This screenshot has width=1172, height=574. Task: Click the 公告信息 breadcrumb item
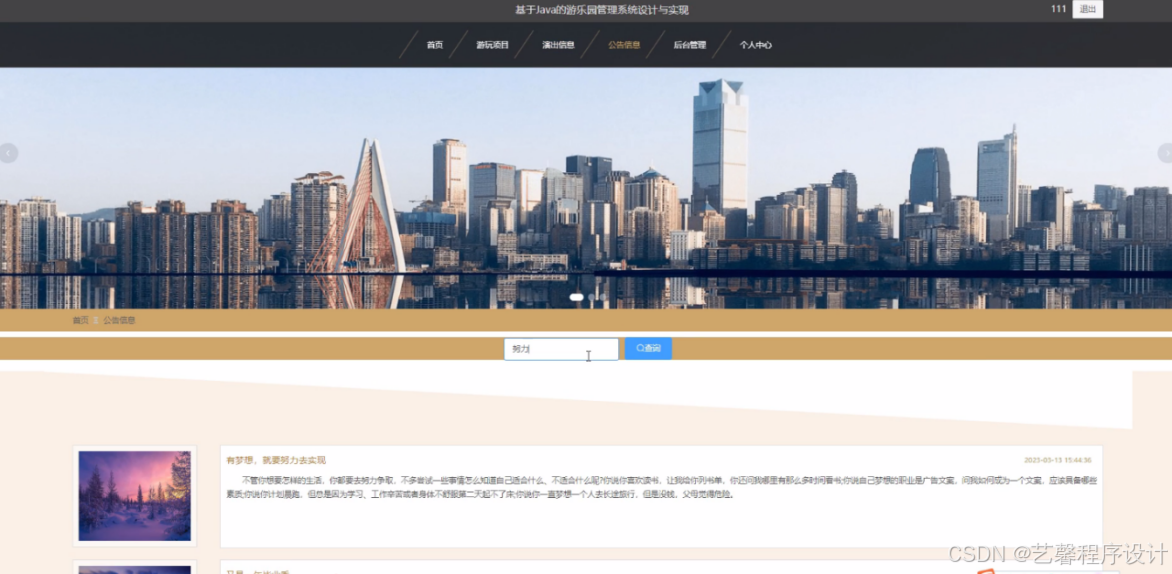pos(120,320)
